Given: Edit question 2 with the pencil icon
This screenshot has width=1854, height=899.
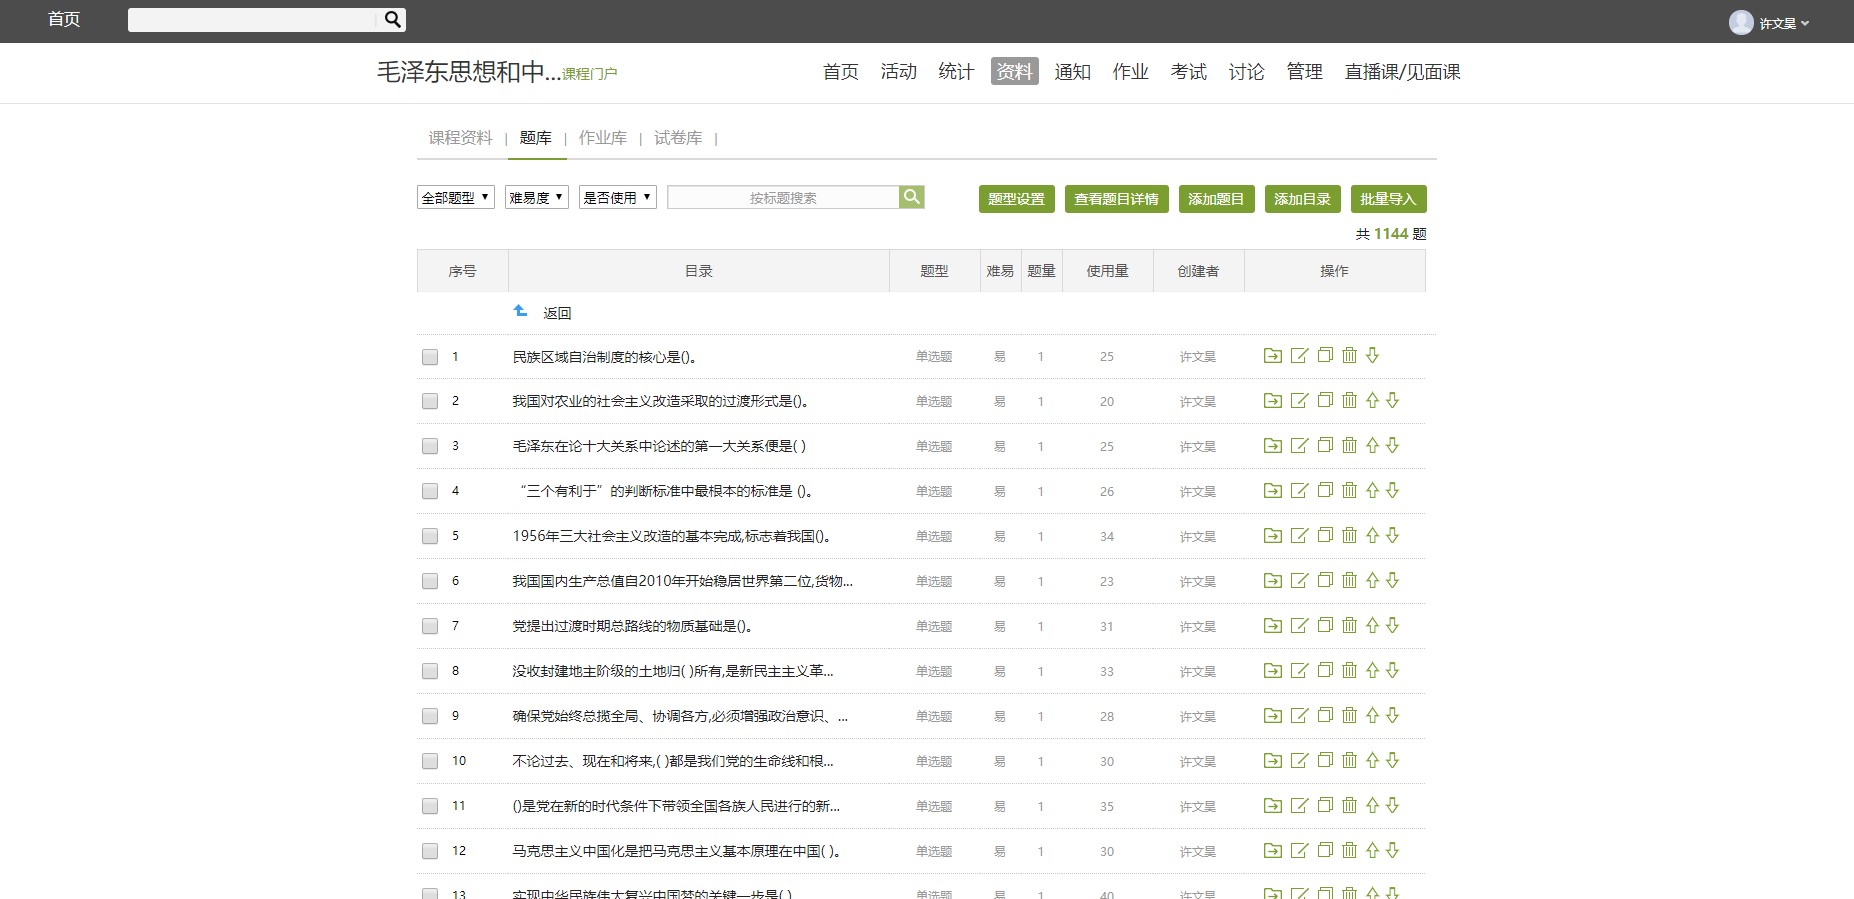Looking at the screenshot, I should (x=1300, y=401).
